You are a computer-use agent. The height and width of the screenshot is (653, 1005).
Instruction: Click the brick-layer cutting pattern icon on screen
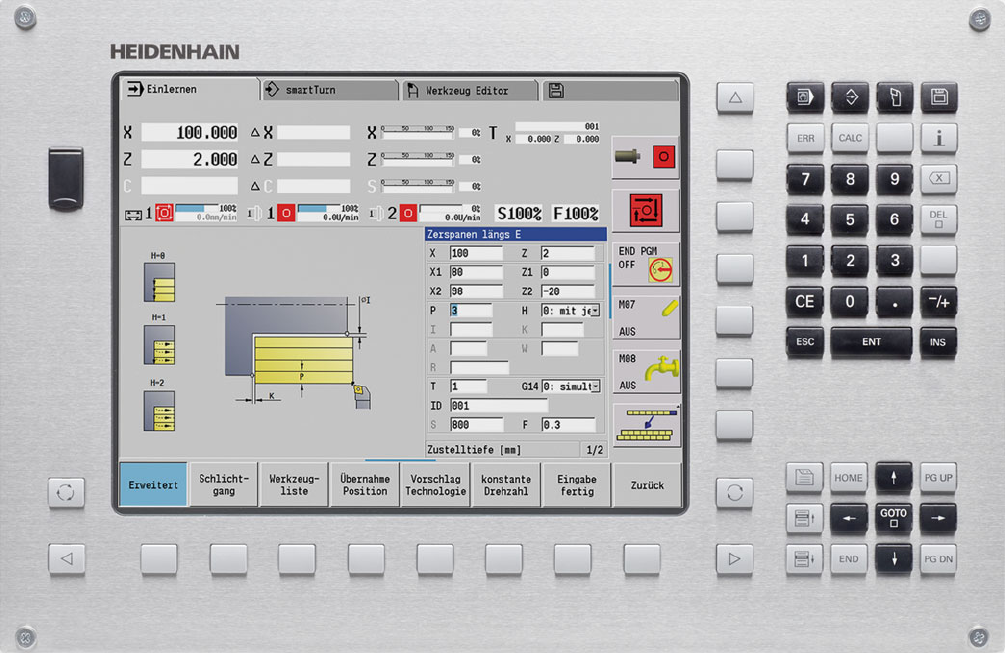(x=646, y=424)
